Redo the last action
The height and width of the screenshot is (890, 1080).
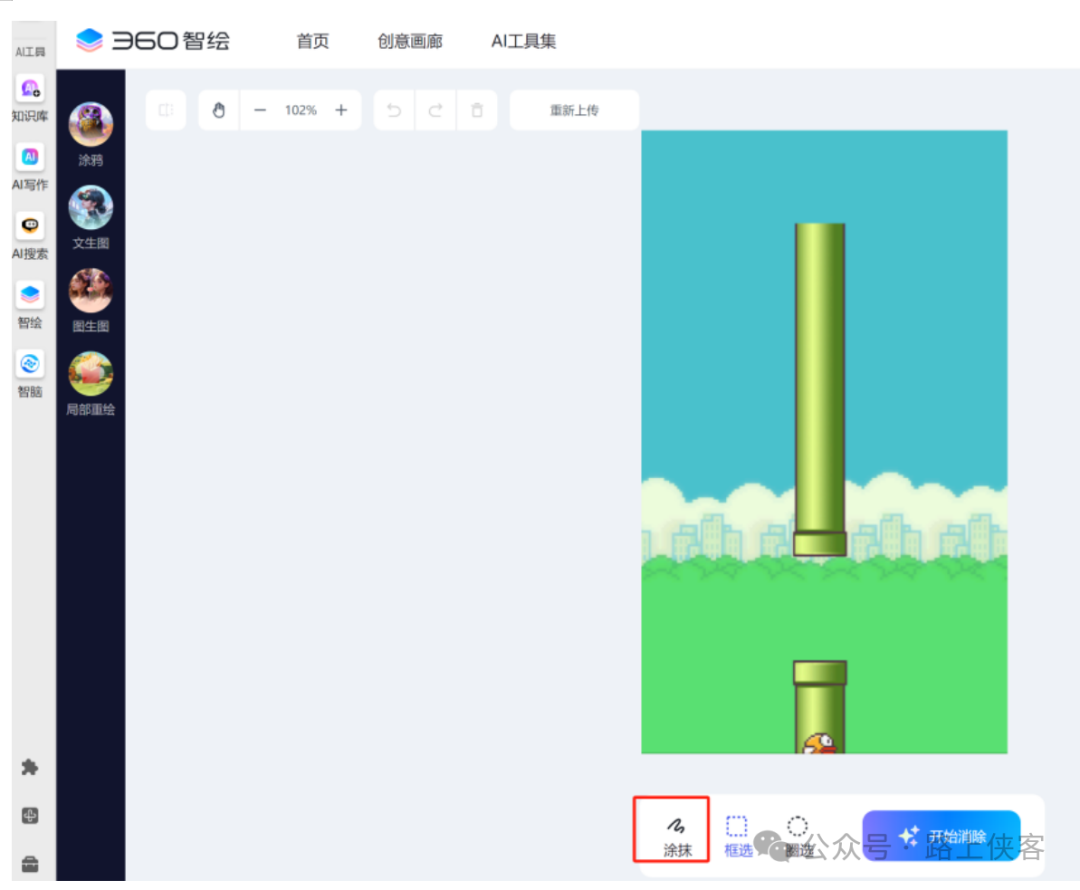435,110
